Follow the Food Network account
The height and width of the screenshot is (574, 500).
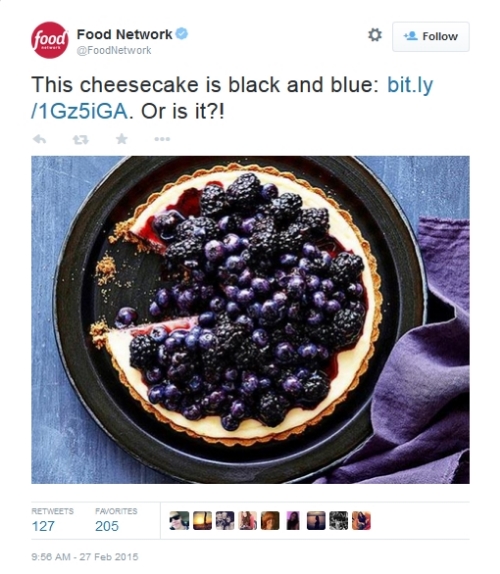[431, 36]
